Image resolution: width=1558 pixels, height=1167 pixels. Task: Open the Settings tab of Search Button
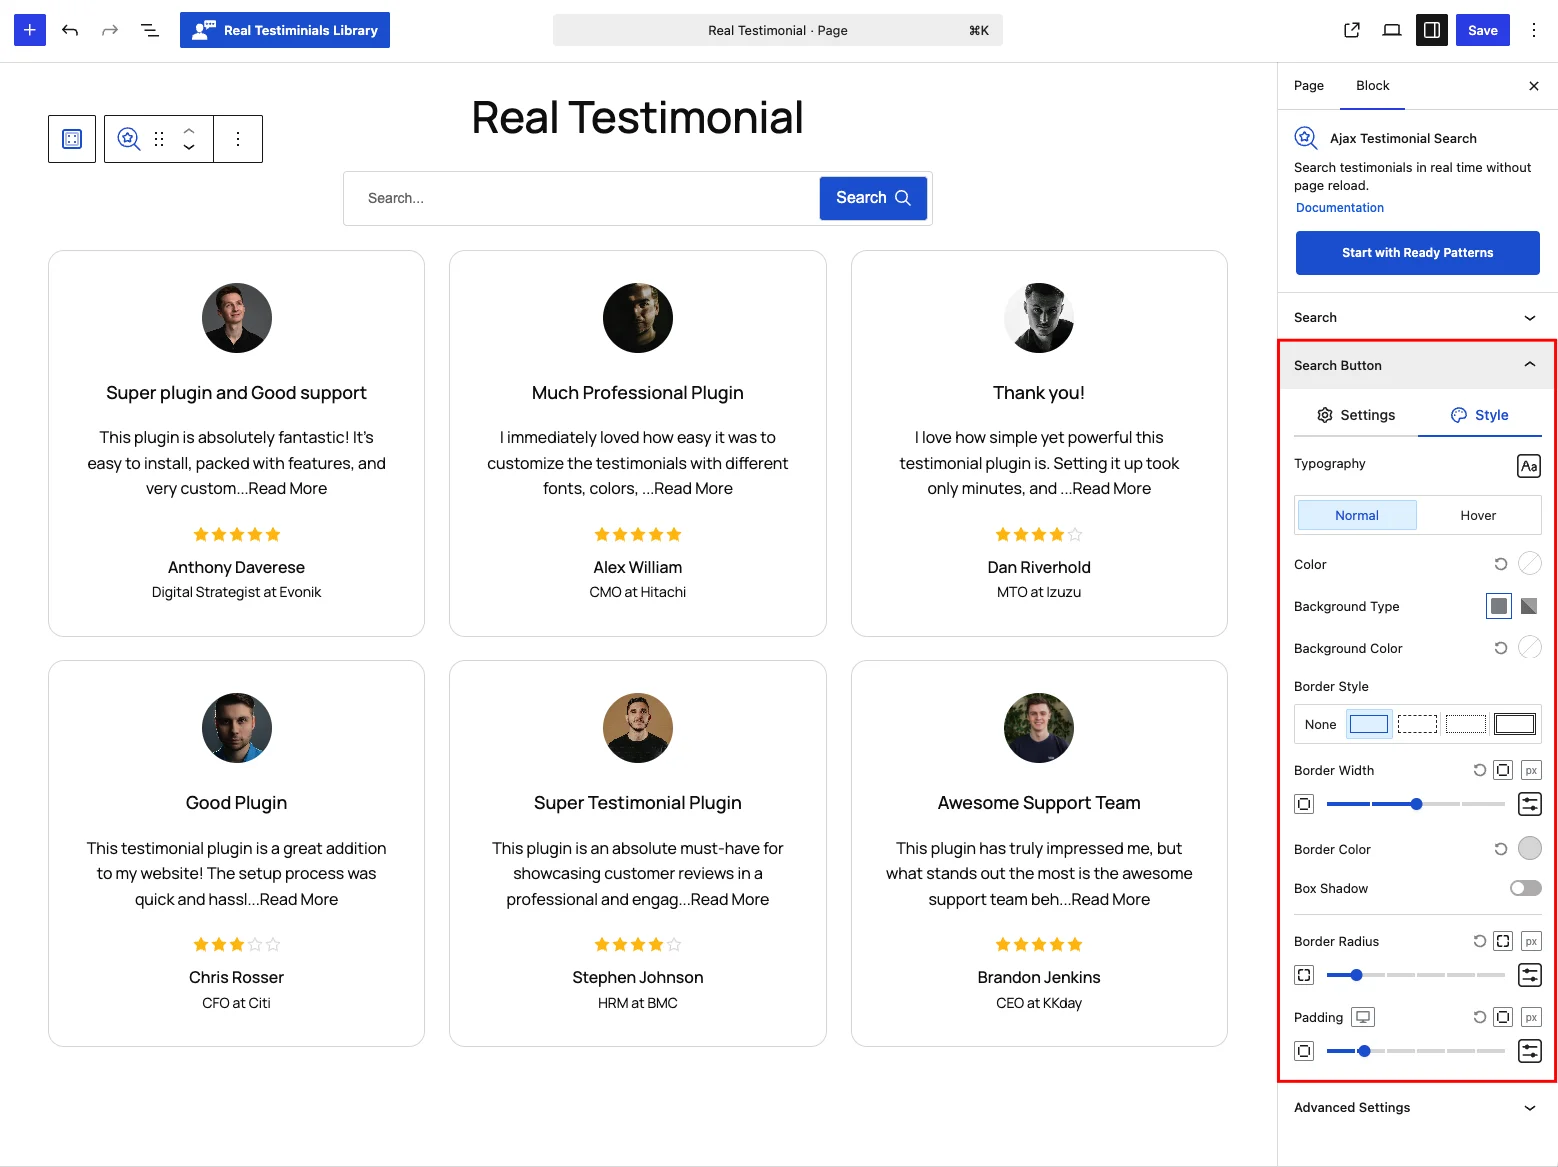[1356, 415]
